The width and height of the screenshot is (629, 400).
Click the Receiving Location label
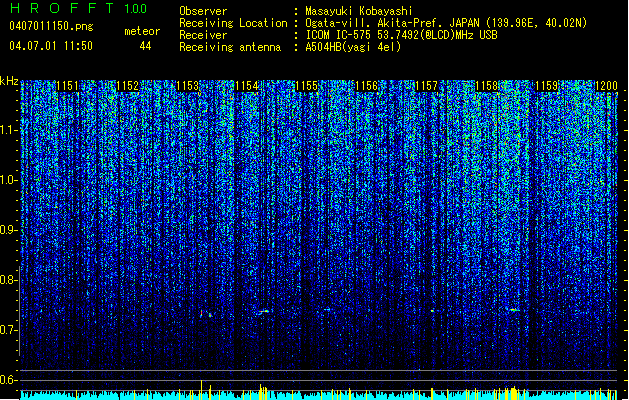pyautogui.click(x=233, y=23)
